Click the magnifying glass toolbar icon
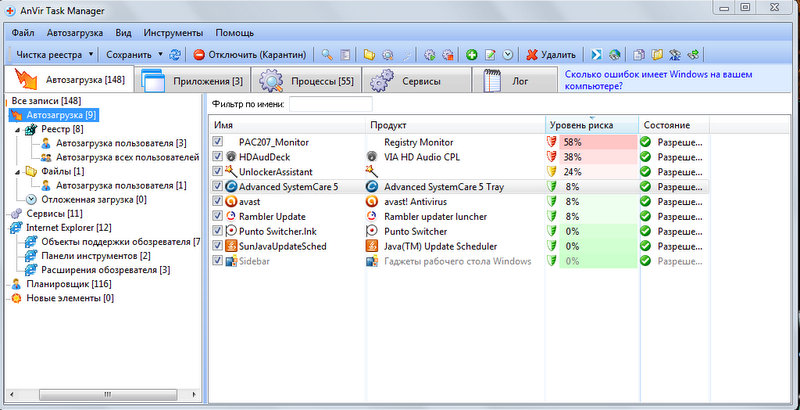 click(327, 55)
